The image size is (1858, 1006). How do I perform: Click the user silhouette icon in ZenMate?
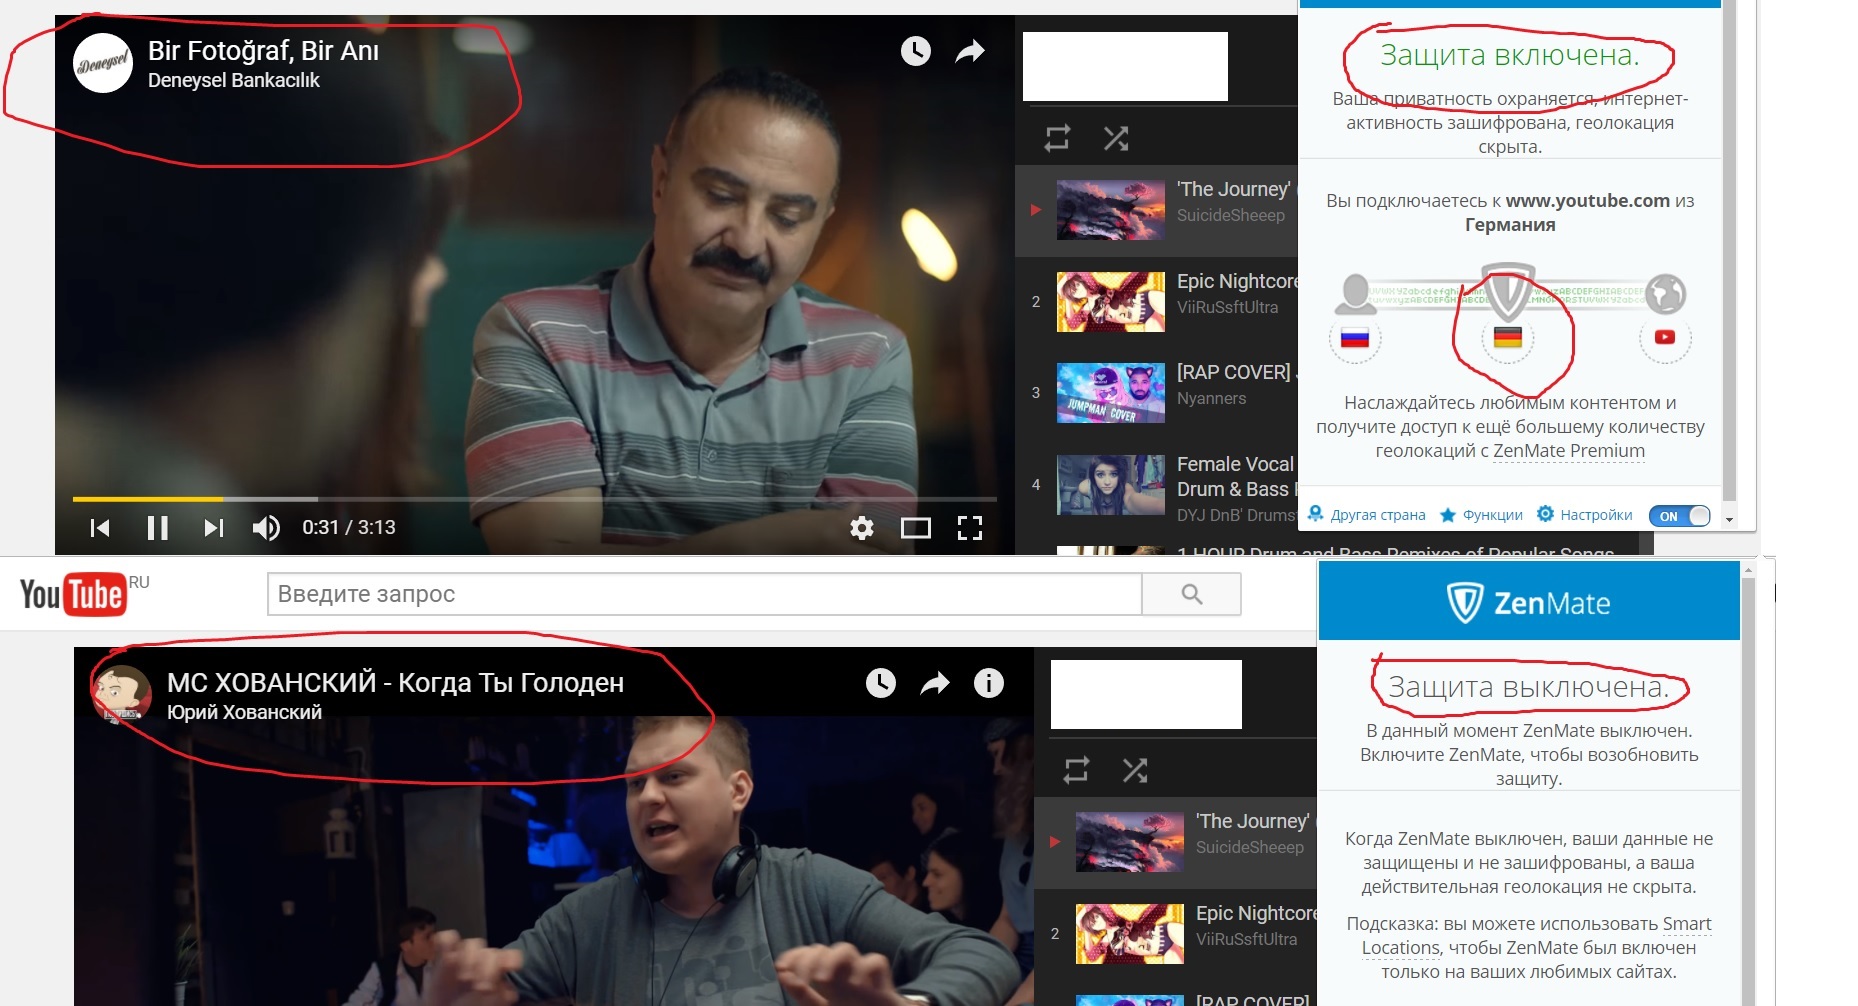click(x=1355, y=294)
